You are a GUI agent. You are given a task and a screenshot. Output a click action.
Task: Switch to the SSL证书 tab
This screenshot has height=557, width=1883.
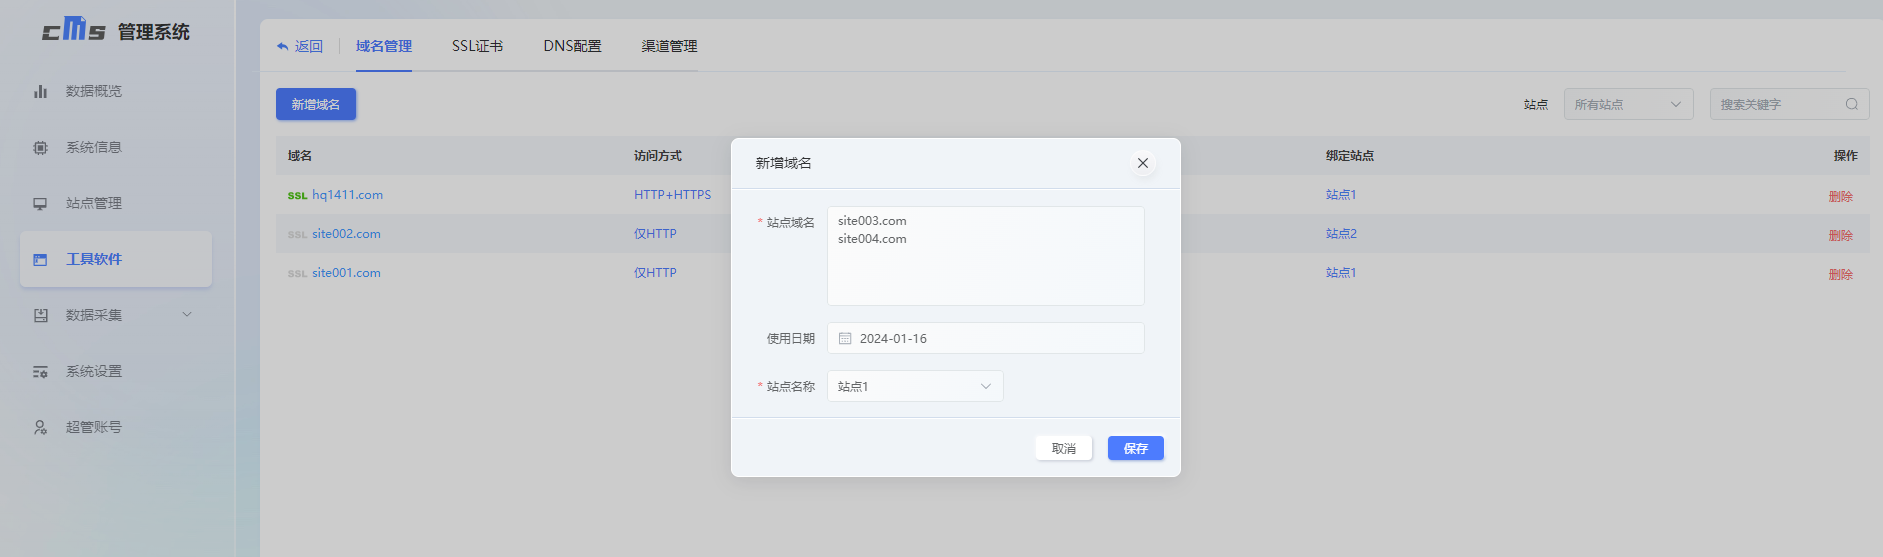pyautogui.click(x=477, y=46)
